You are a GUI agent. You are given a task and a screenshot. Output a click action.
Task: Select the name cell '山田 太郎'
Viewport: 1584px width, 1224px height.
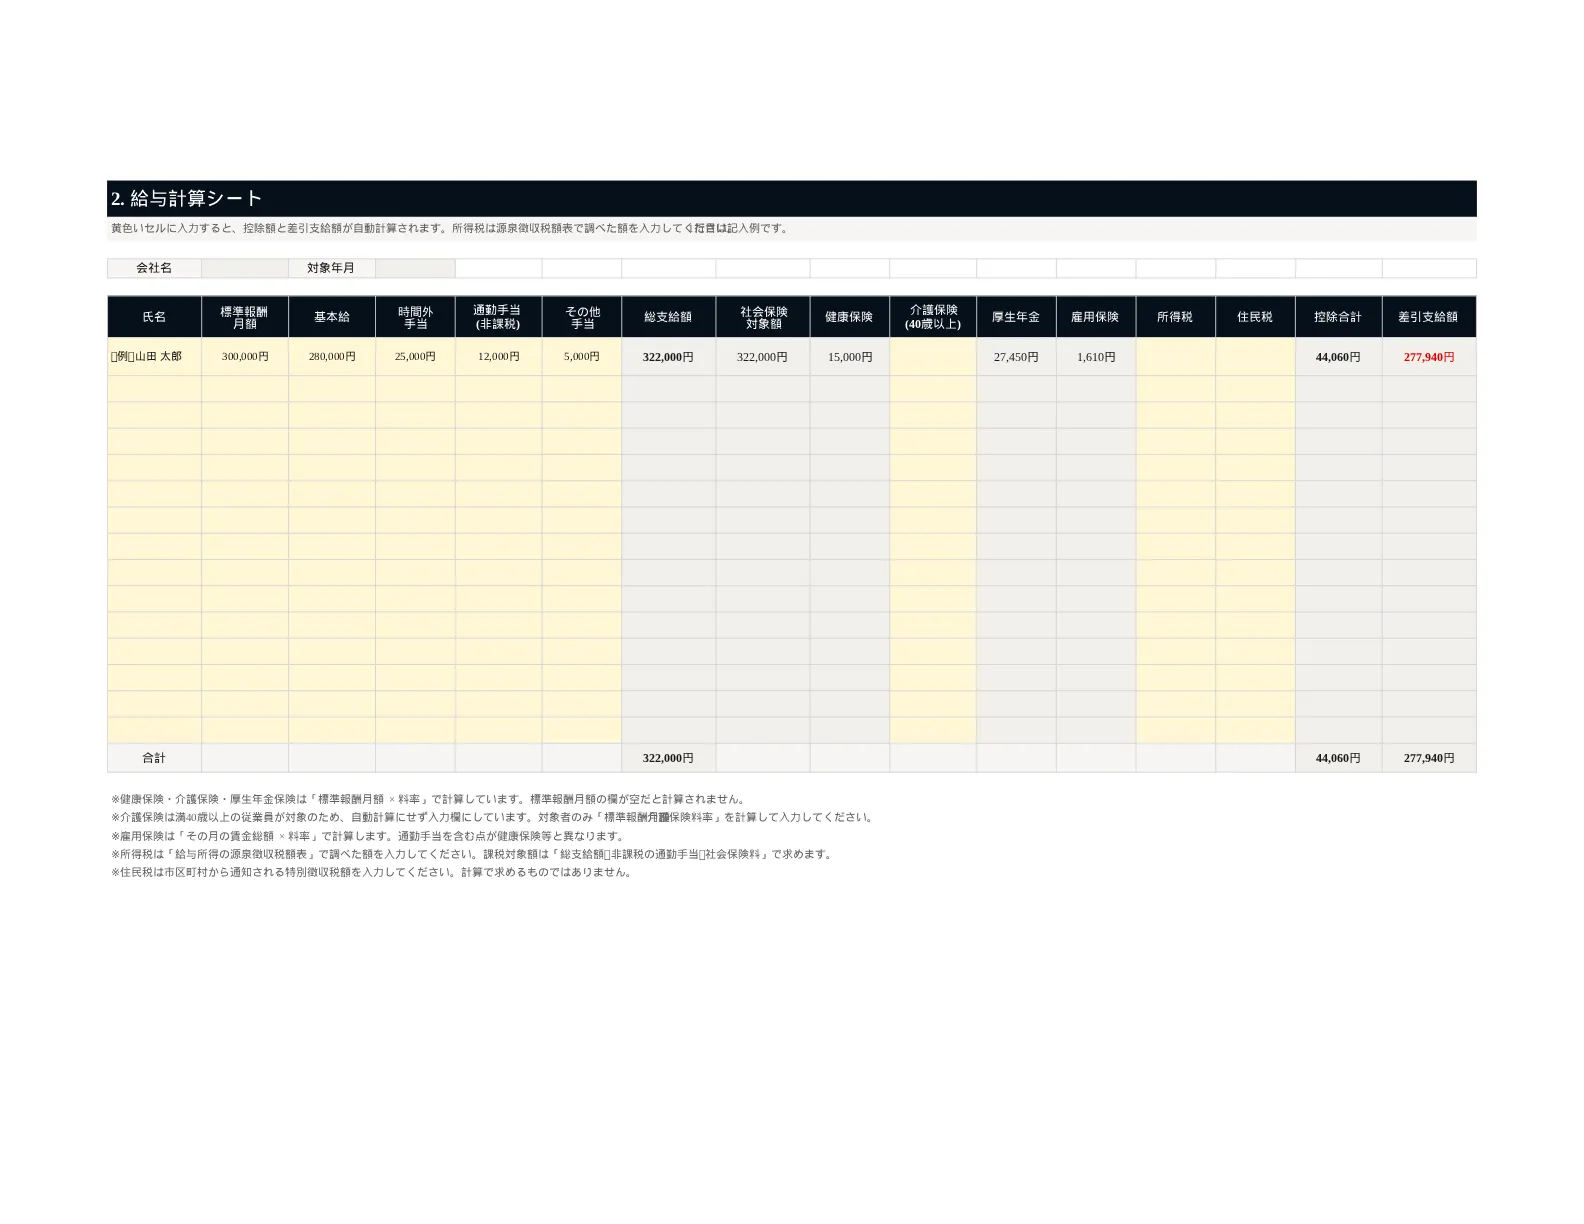154,357
